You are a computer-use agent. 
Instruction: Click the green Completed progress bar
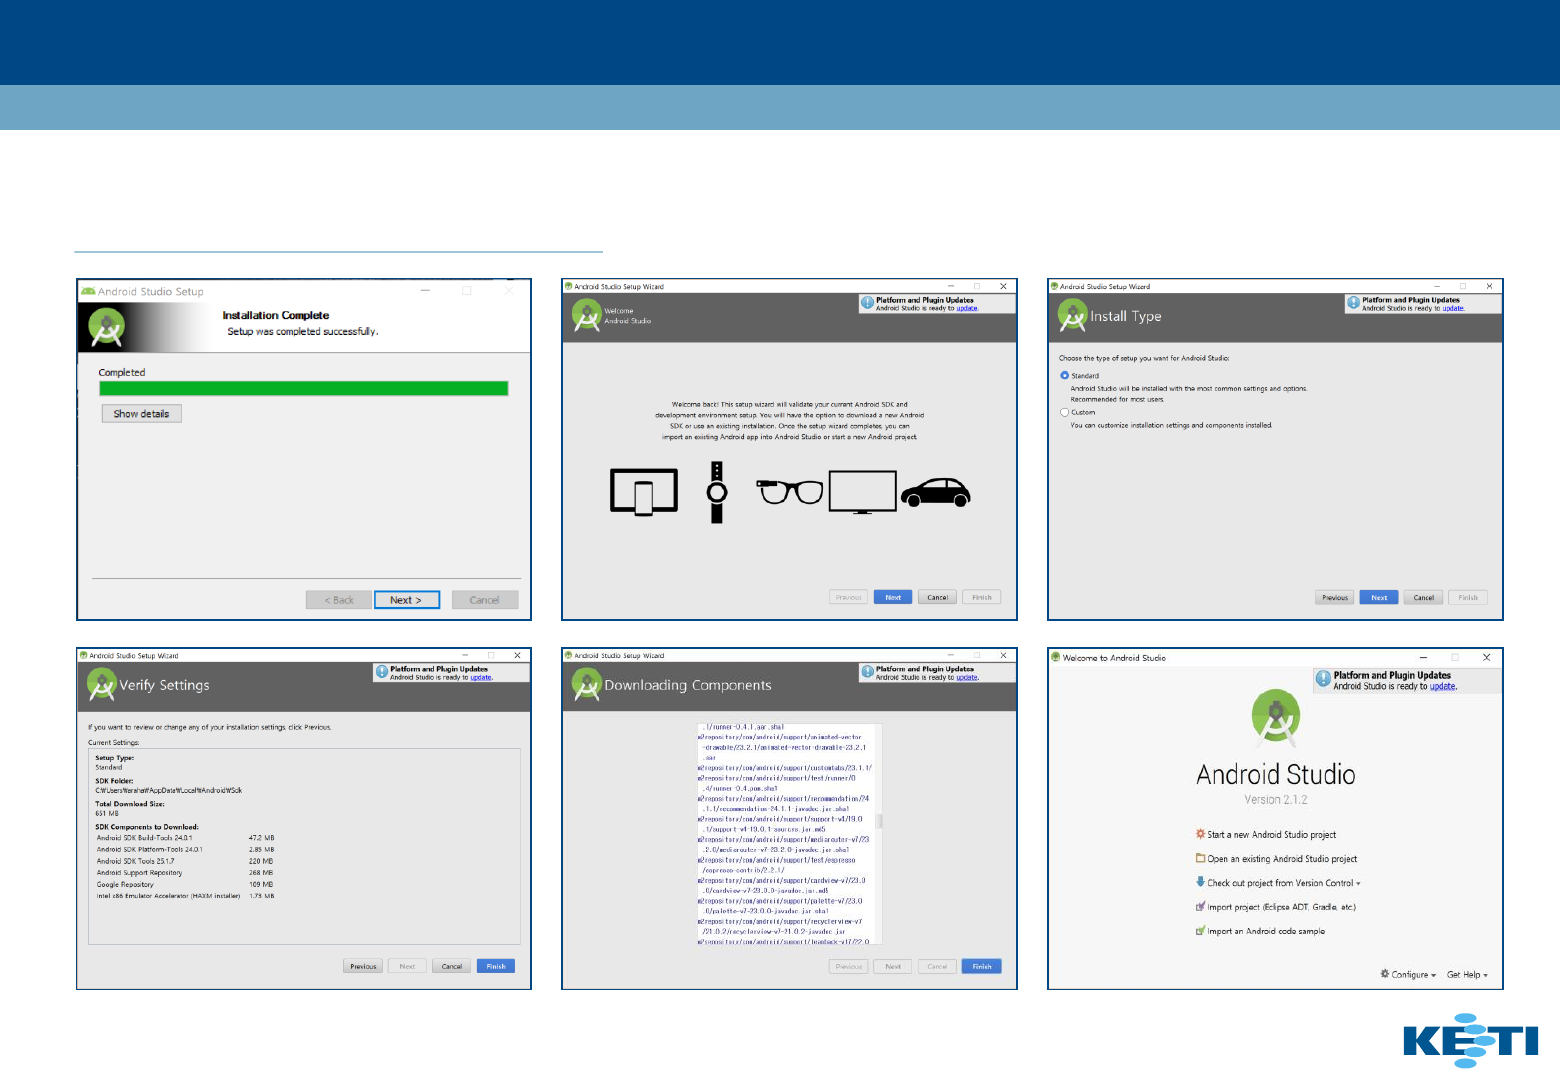click(x=304, y=388)
